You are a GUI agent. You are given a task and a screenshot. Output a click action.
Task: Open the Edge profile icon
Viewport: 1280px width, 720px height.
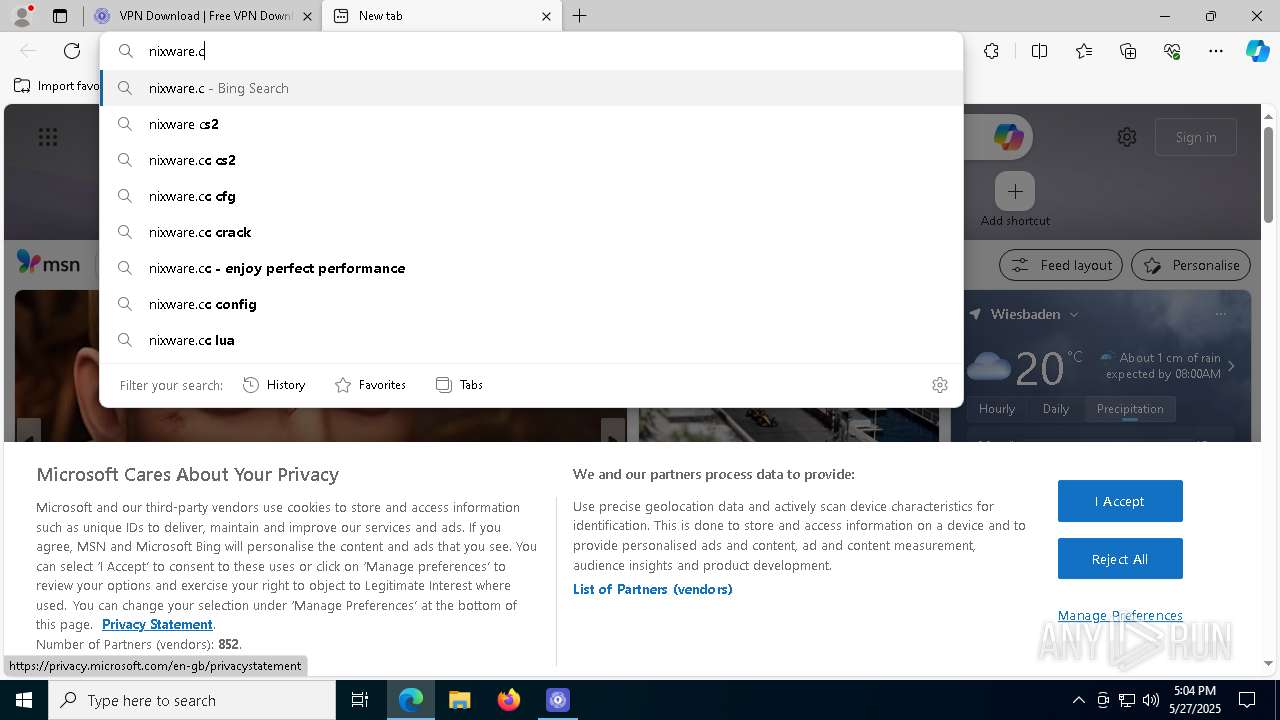tap(22, 16)
